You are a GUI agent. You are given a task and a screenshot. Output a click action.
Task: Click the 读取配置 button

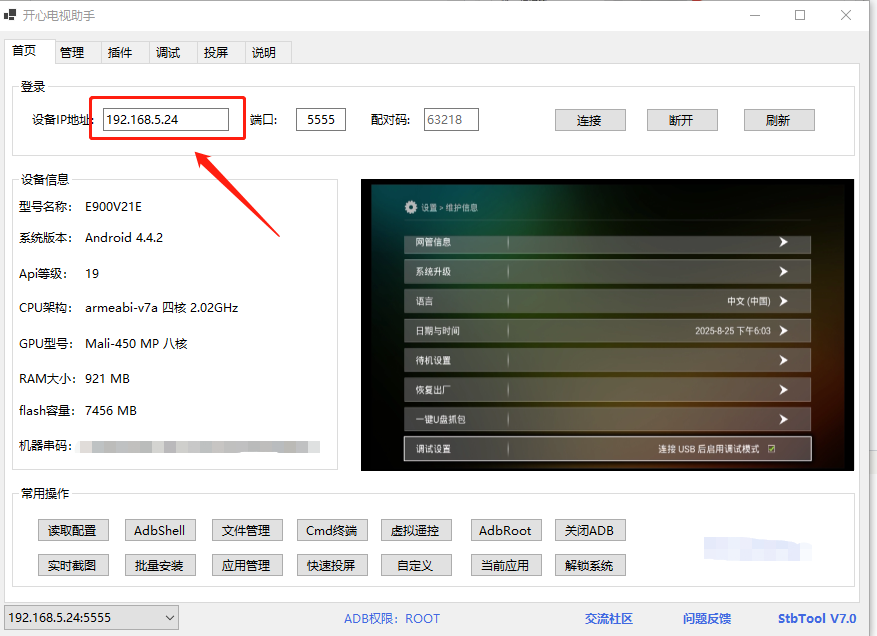coord(73,530)
